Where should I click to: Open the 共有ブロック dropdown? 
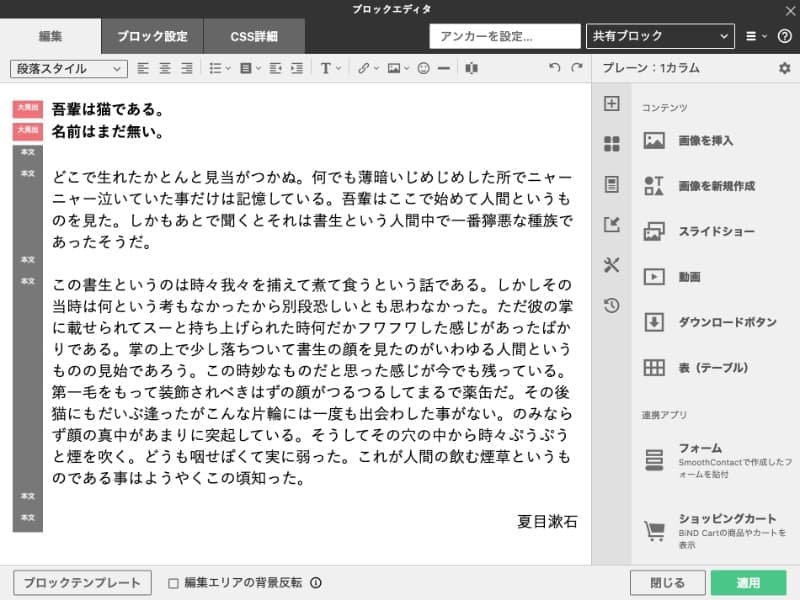pyautogui.click(x=660, y=36)
